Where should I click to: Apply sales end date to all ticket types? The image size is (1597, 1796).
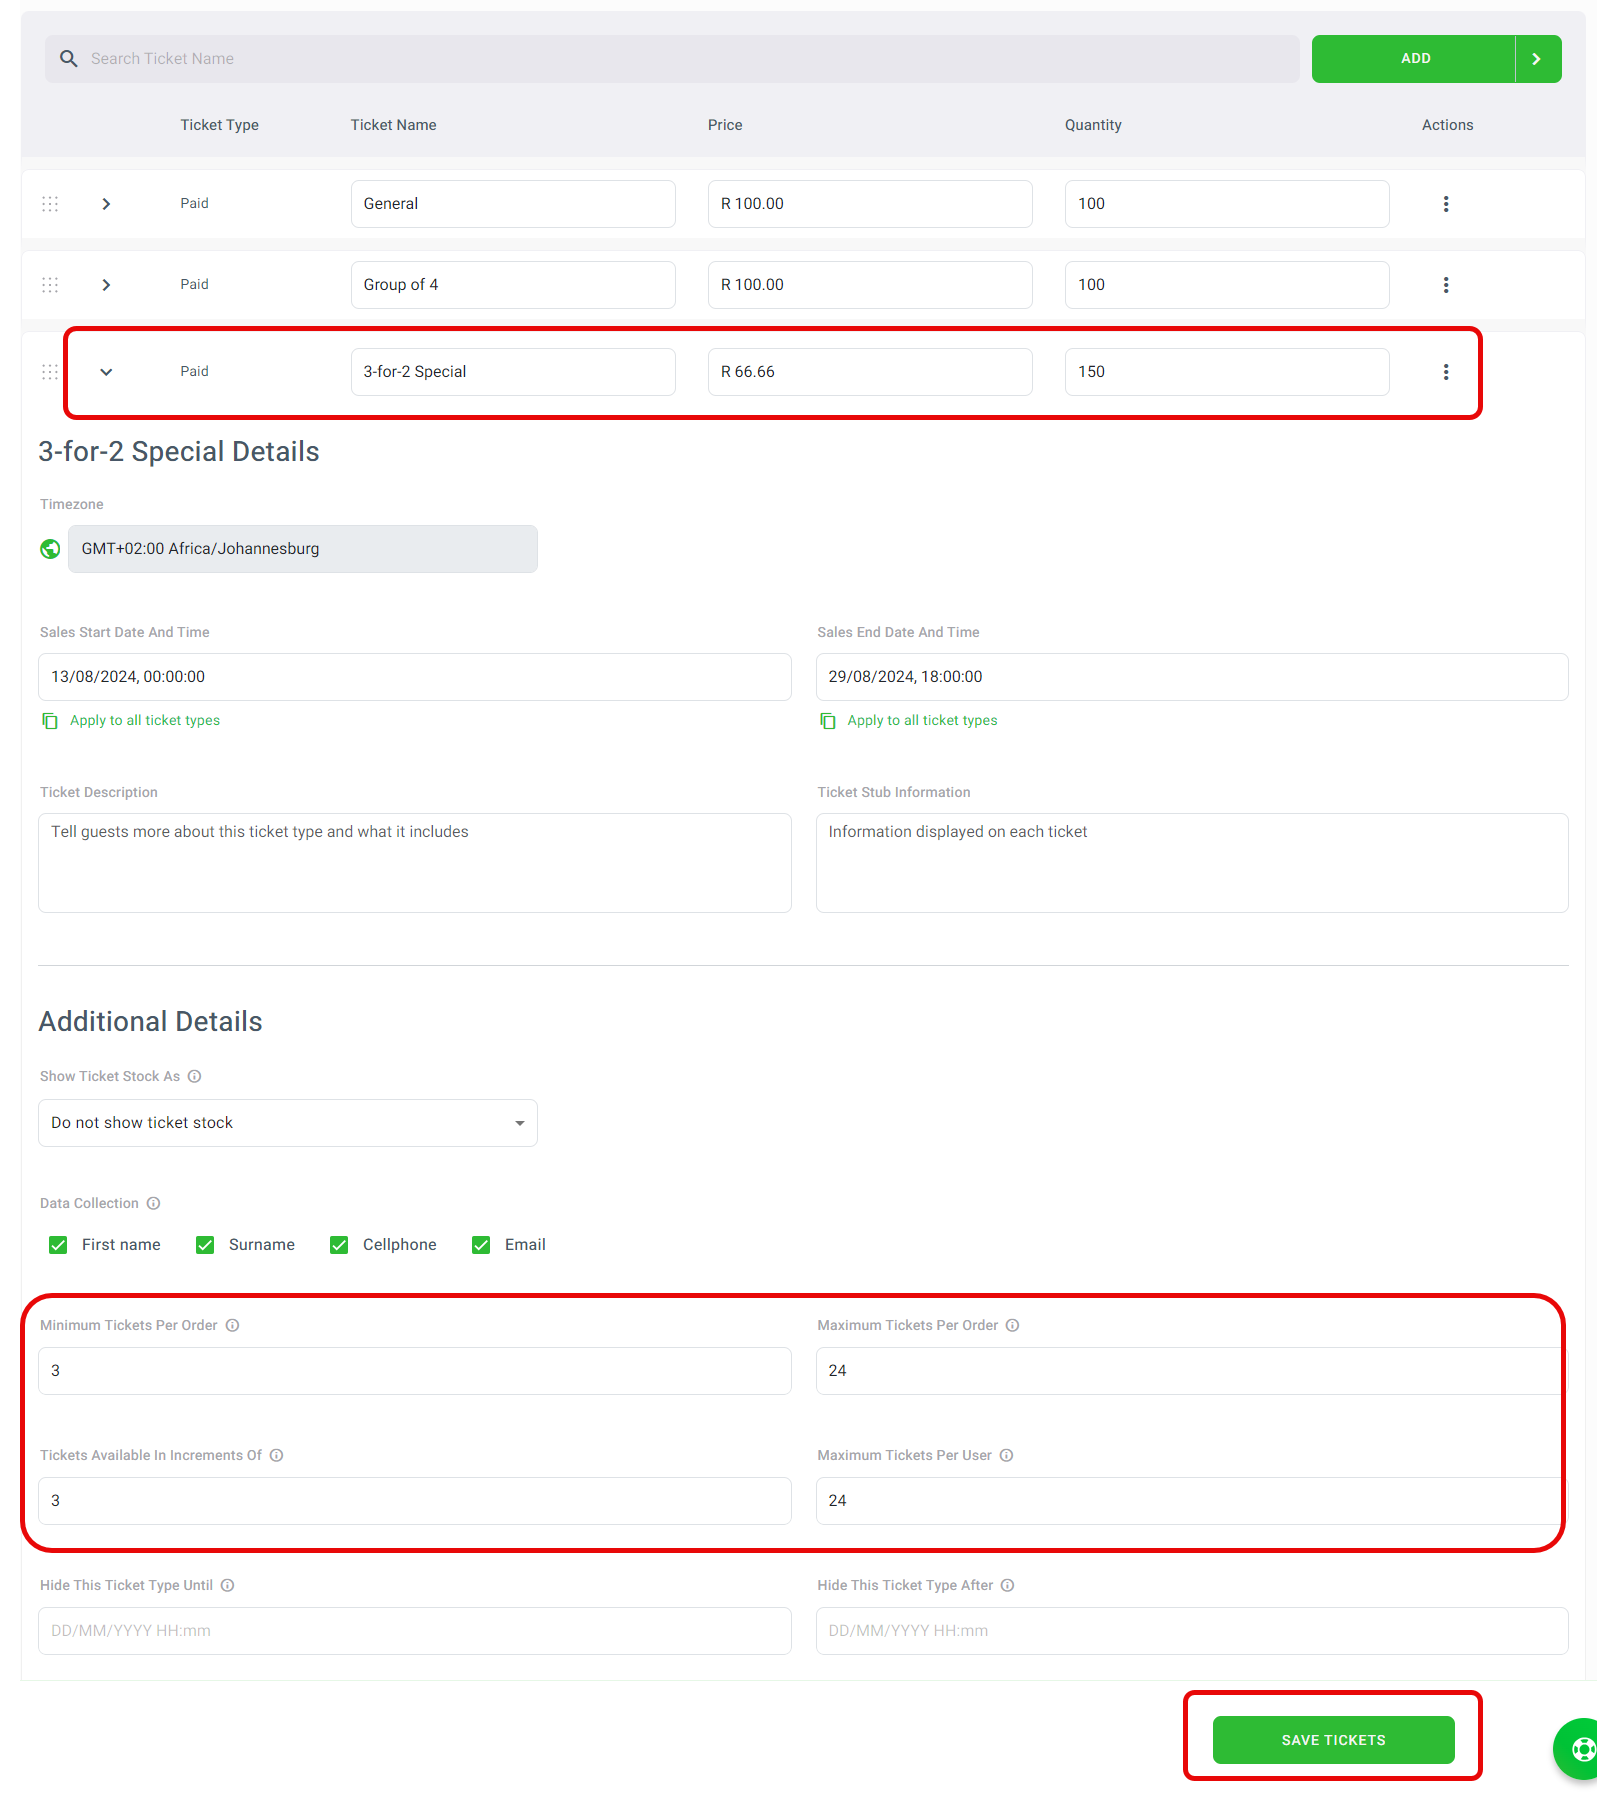point(922,721)
